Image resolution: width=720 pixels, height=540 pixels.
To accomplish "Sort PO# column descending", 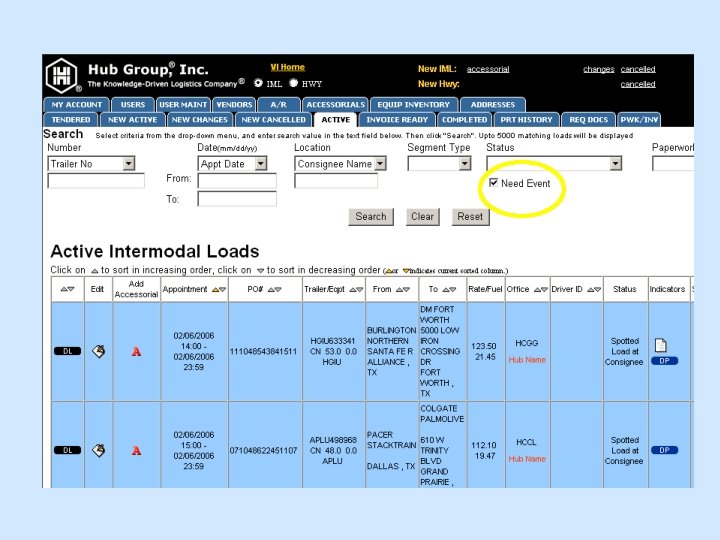I will point(278,290).
